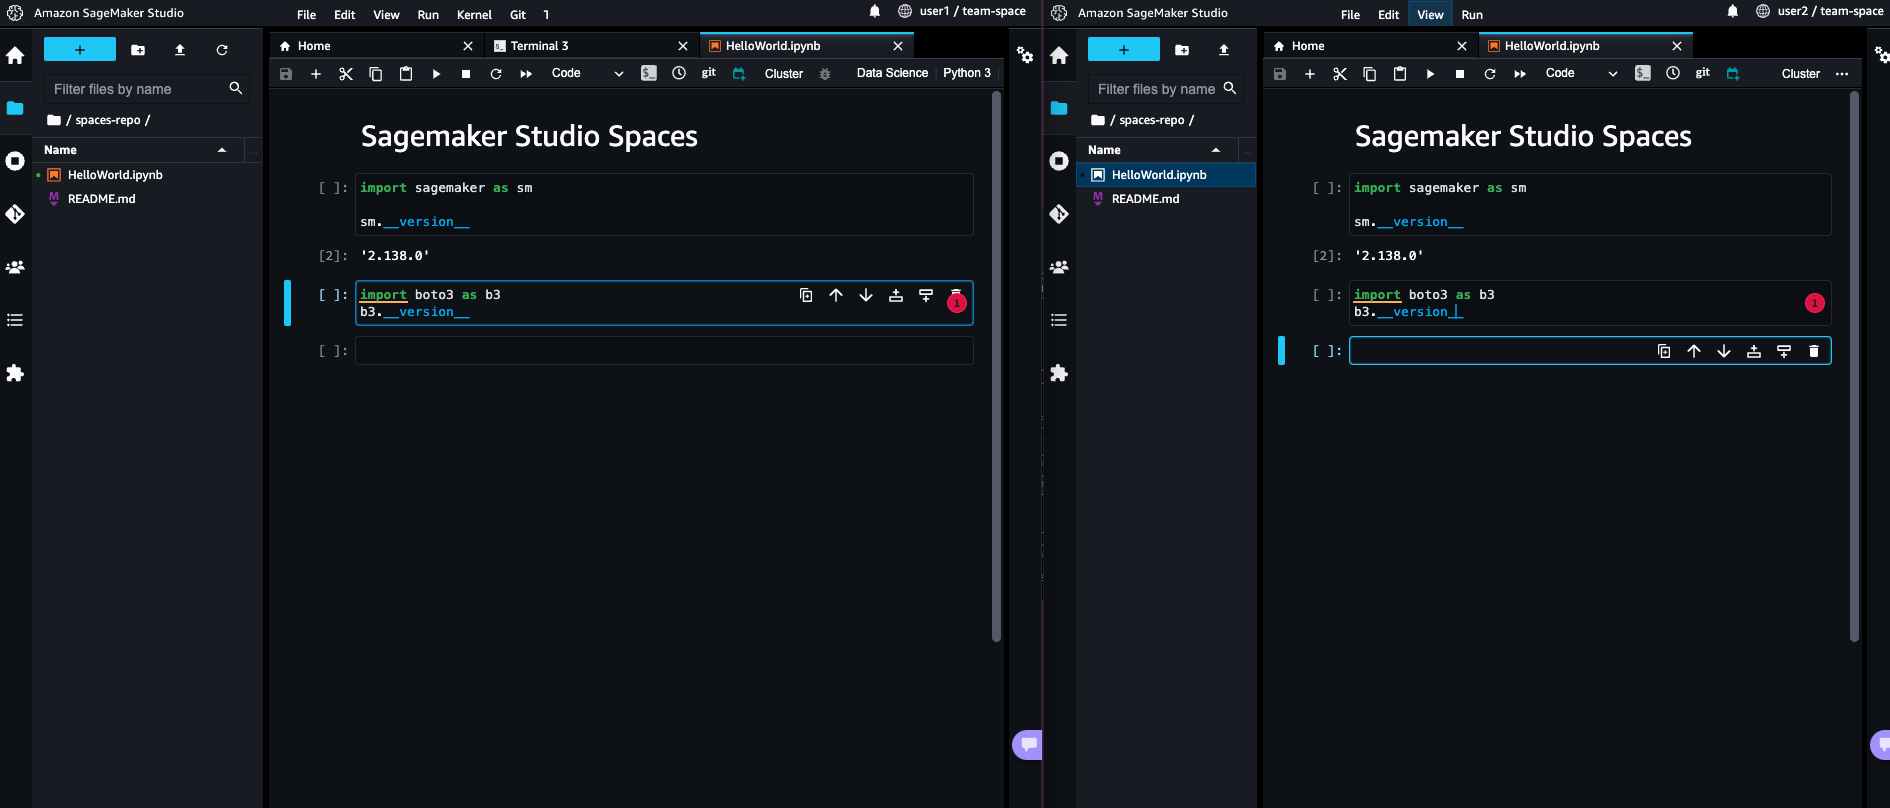
Task: Copy cell using left notebook toolbar icon
Action: tap(376, 74)
